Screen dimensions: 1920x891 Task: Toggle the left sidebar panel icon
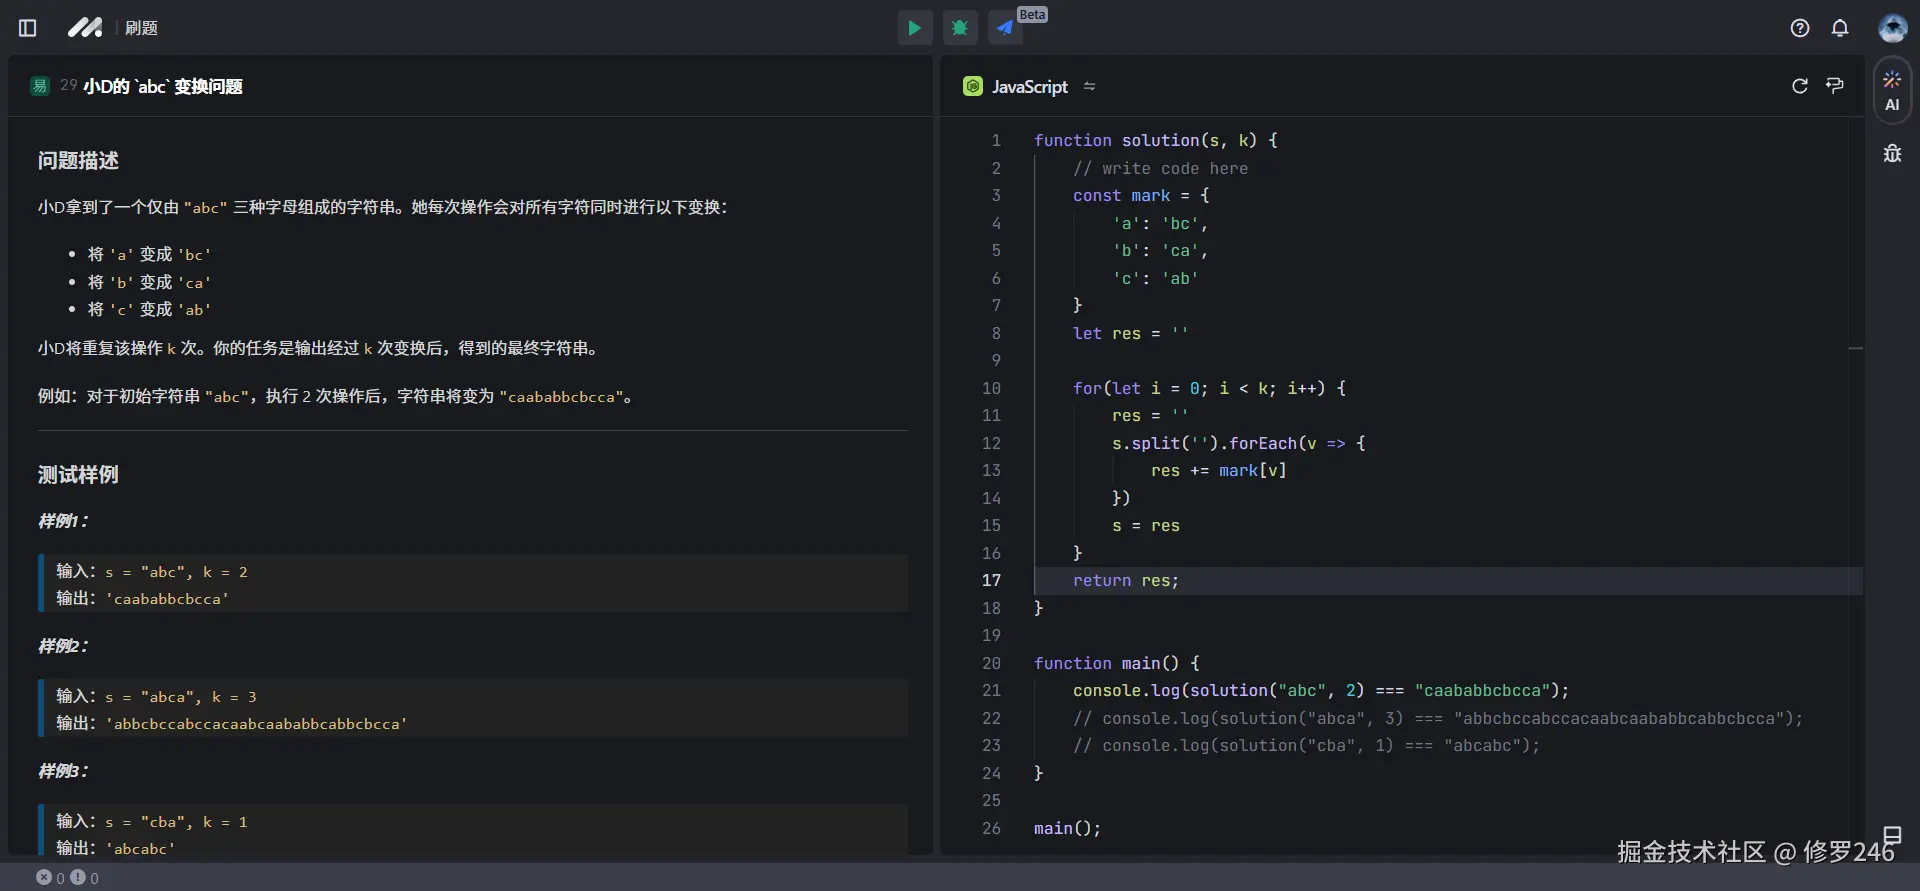click(x=28, y=28)
